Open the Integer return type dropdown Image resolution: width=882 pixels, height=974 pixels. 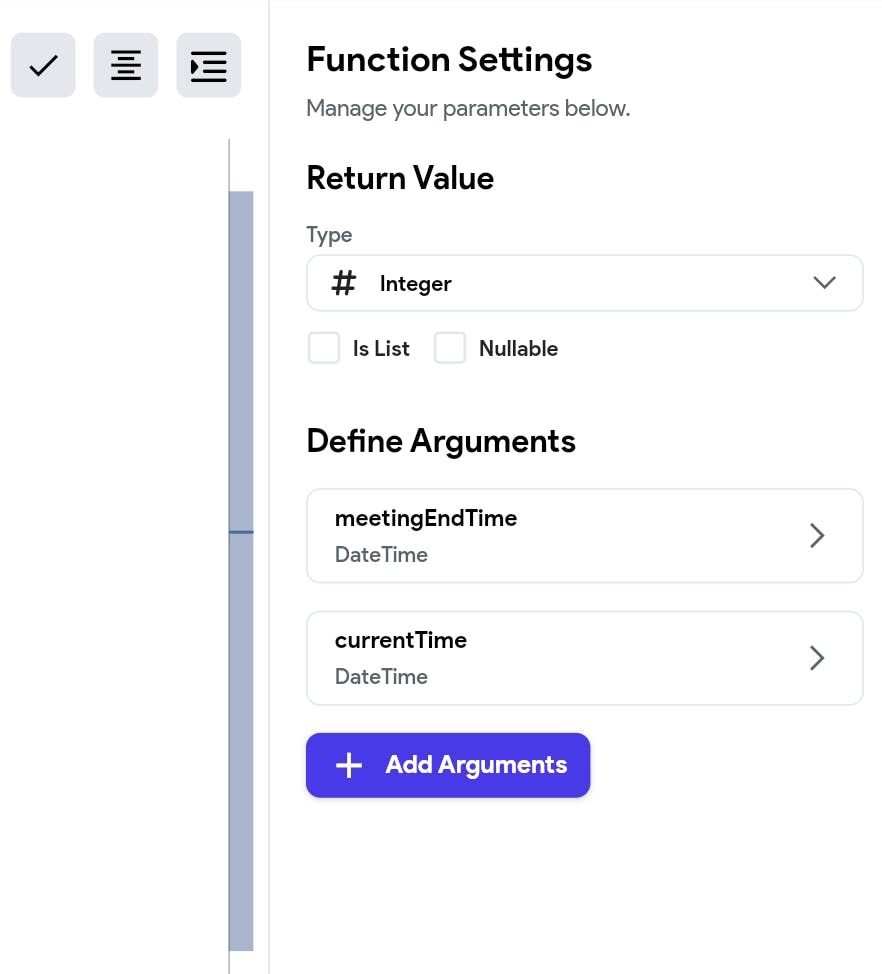(x=584, y=283)
